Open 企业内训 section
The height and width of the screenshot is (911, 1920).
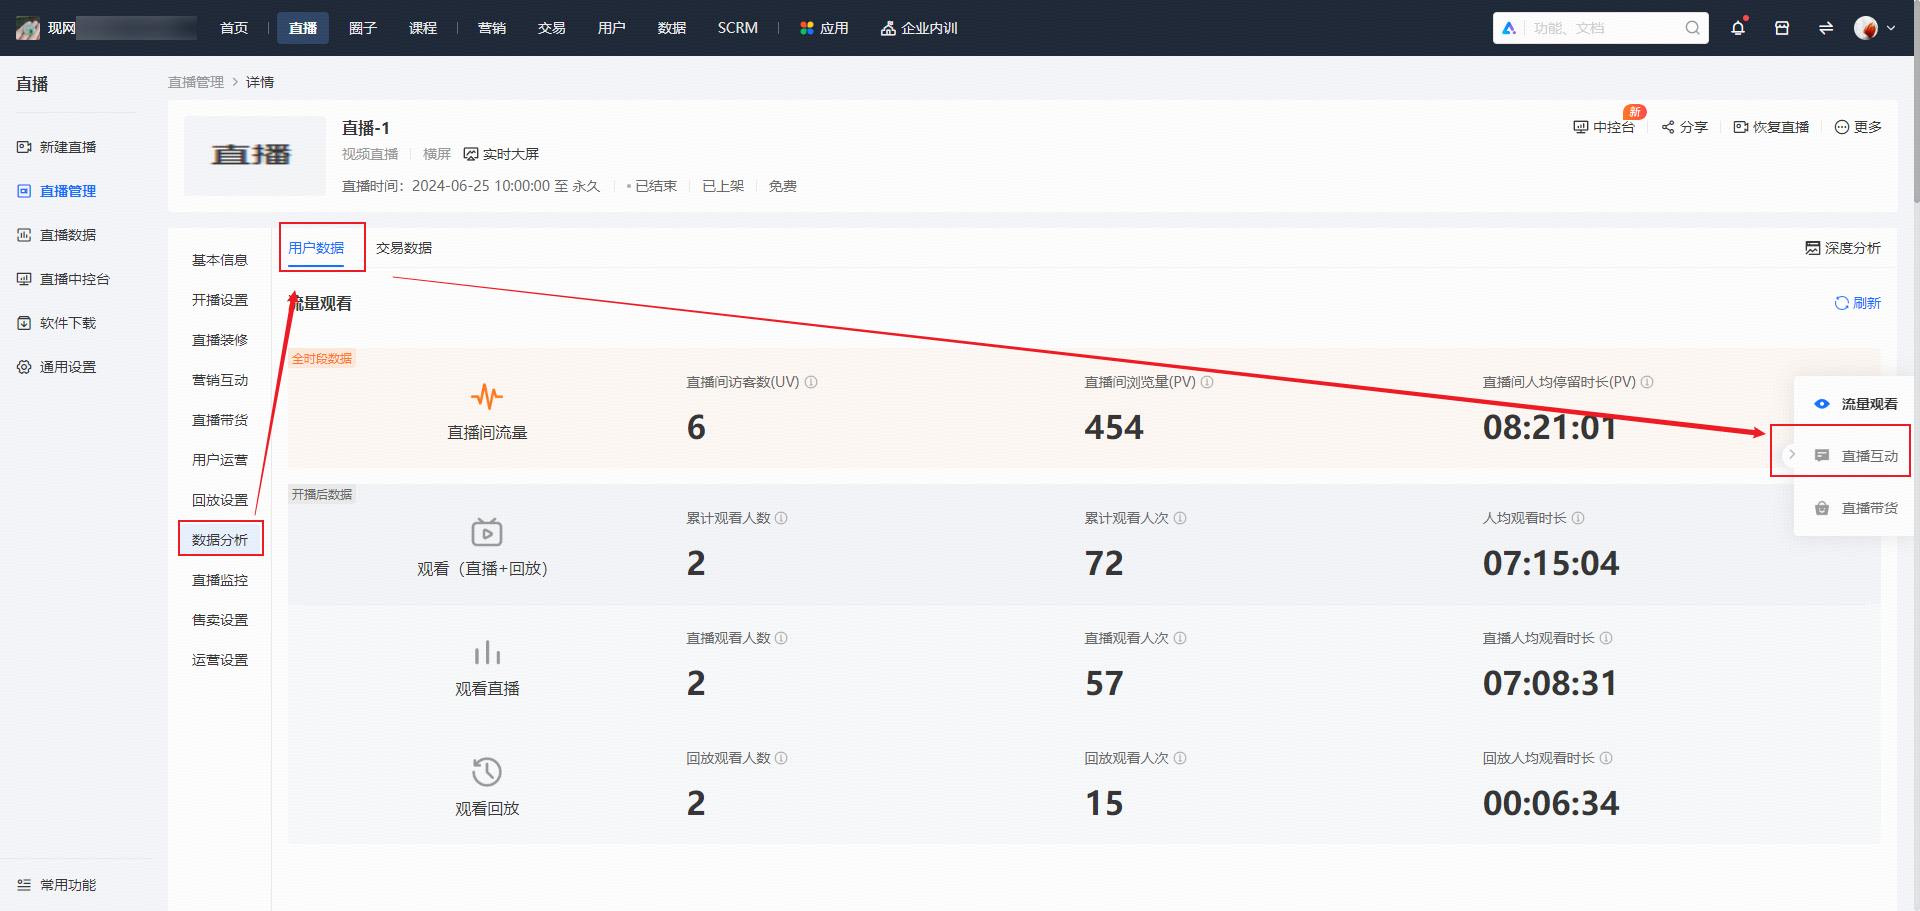[x=919, y=28]
